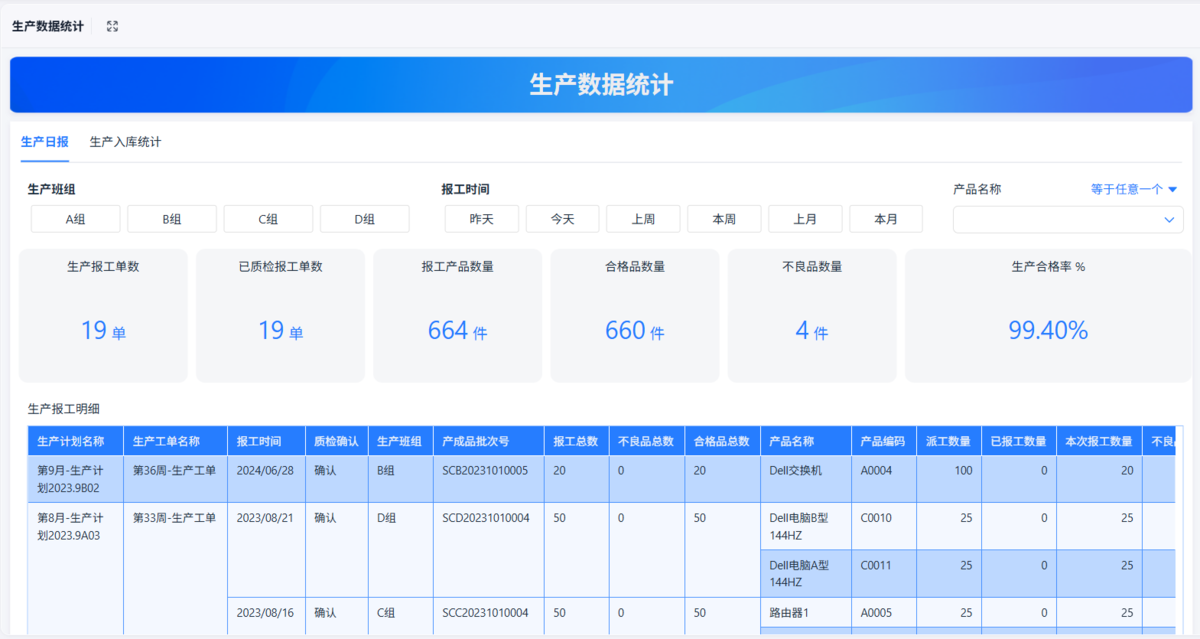The width and height of the screenshot is (1200, 639).
Task: Select product cell Dell电脑A型144HZ
Action: pyautogui.click(x=806, y=573)
